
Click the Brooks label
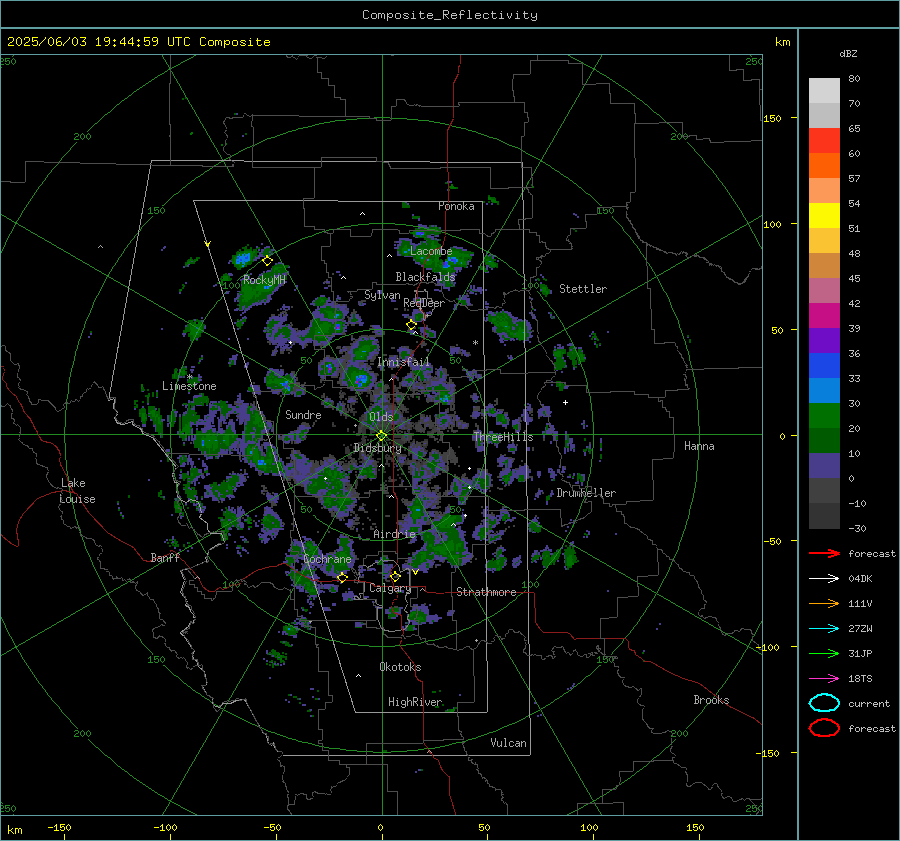[711, 700]
